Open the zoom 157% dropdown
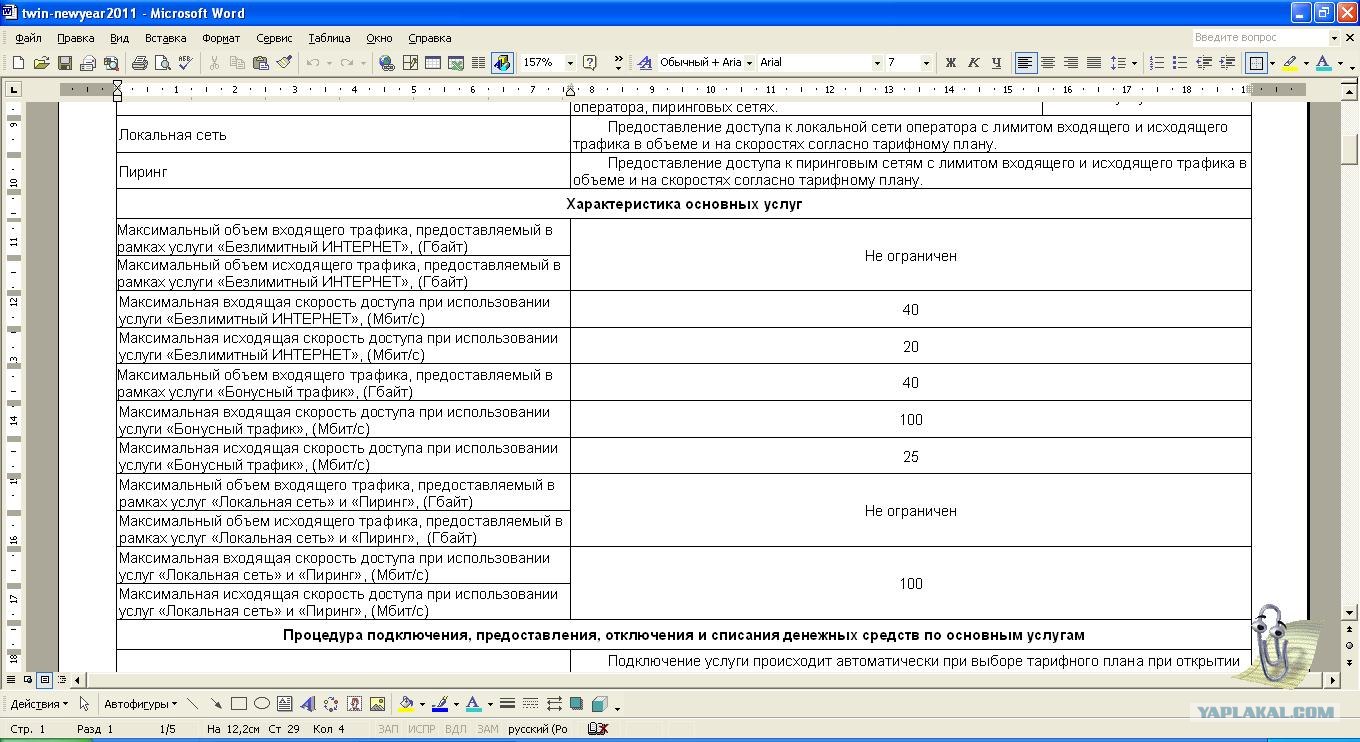The image size is (1360, 742). click(x=570, y=63)
